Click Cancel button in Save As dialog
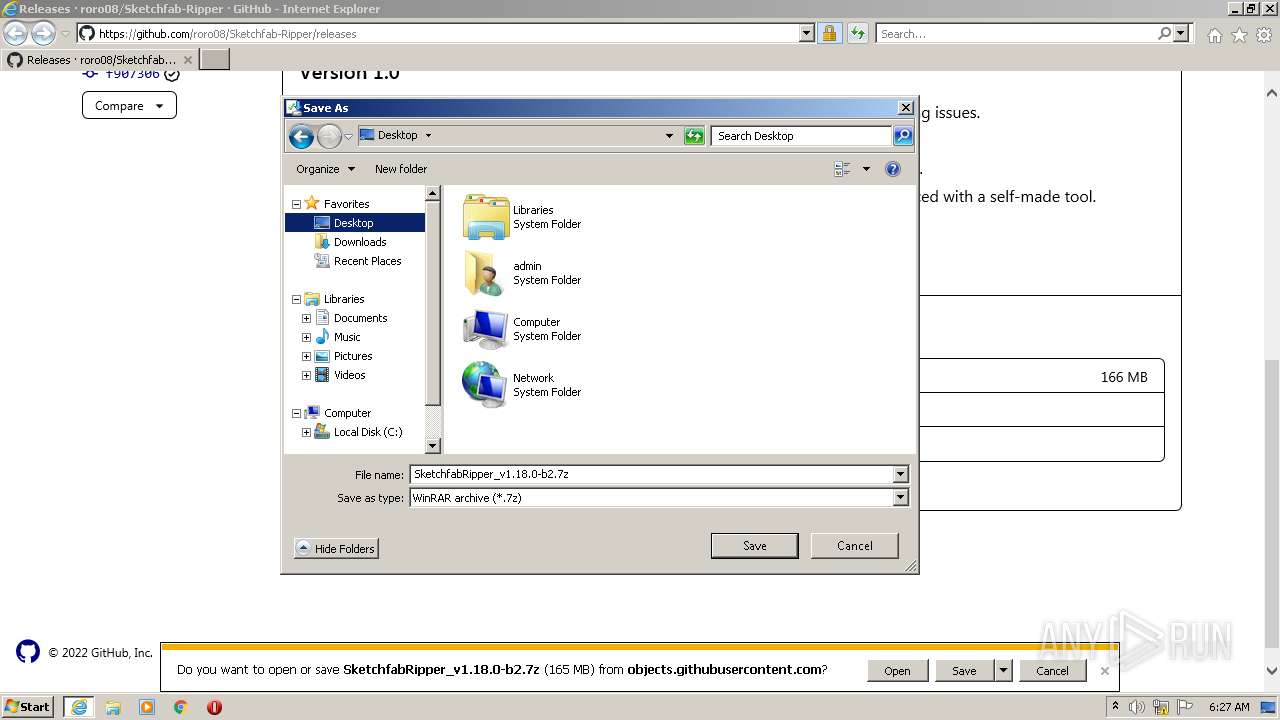 854,546
